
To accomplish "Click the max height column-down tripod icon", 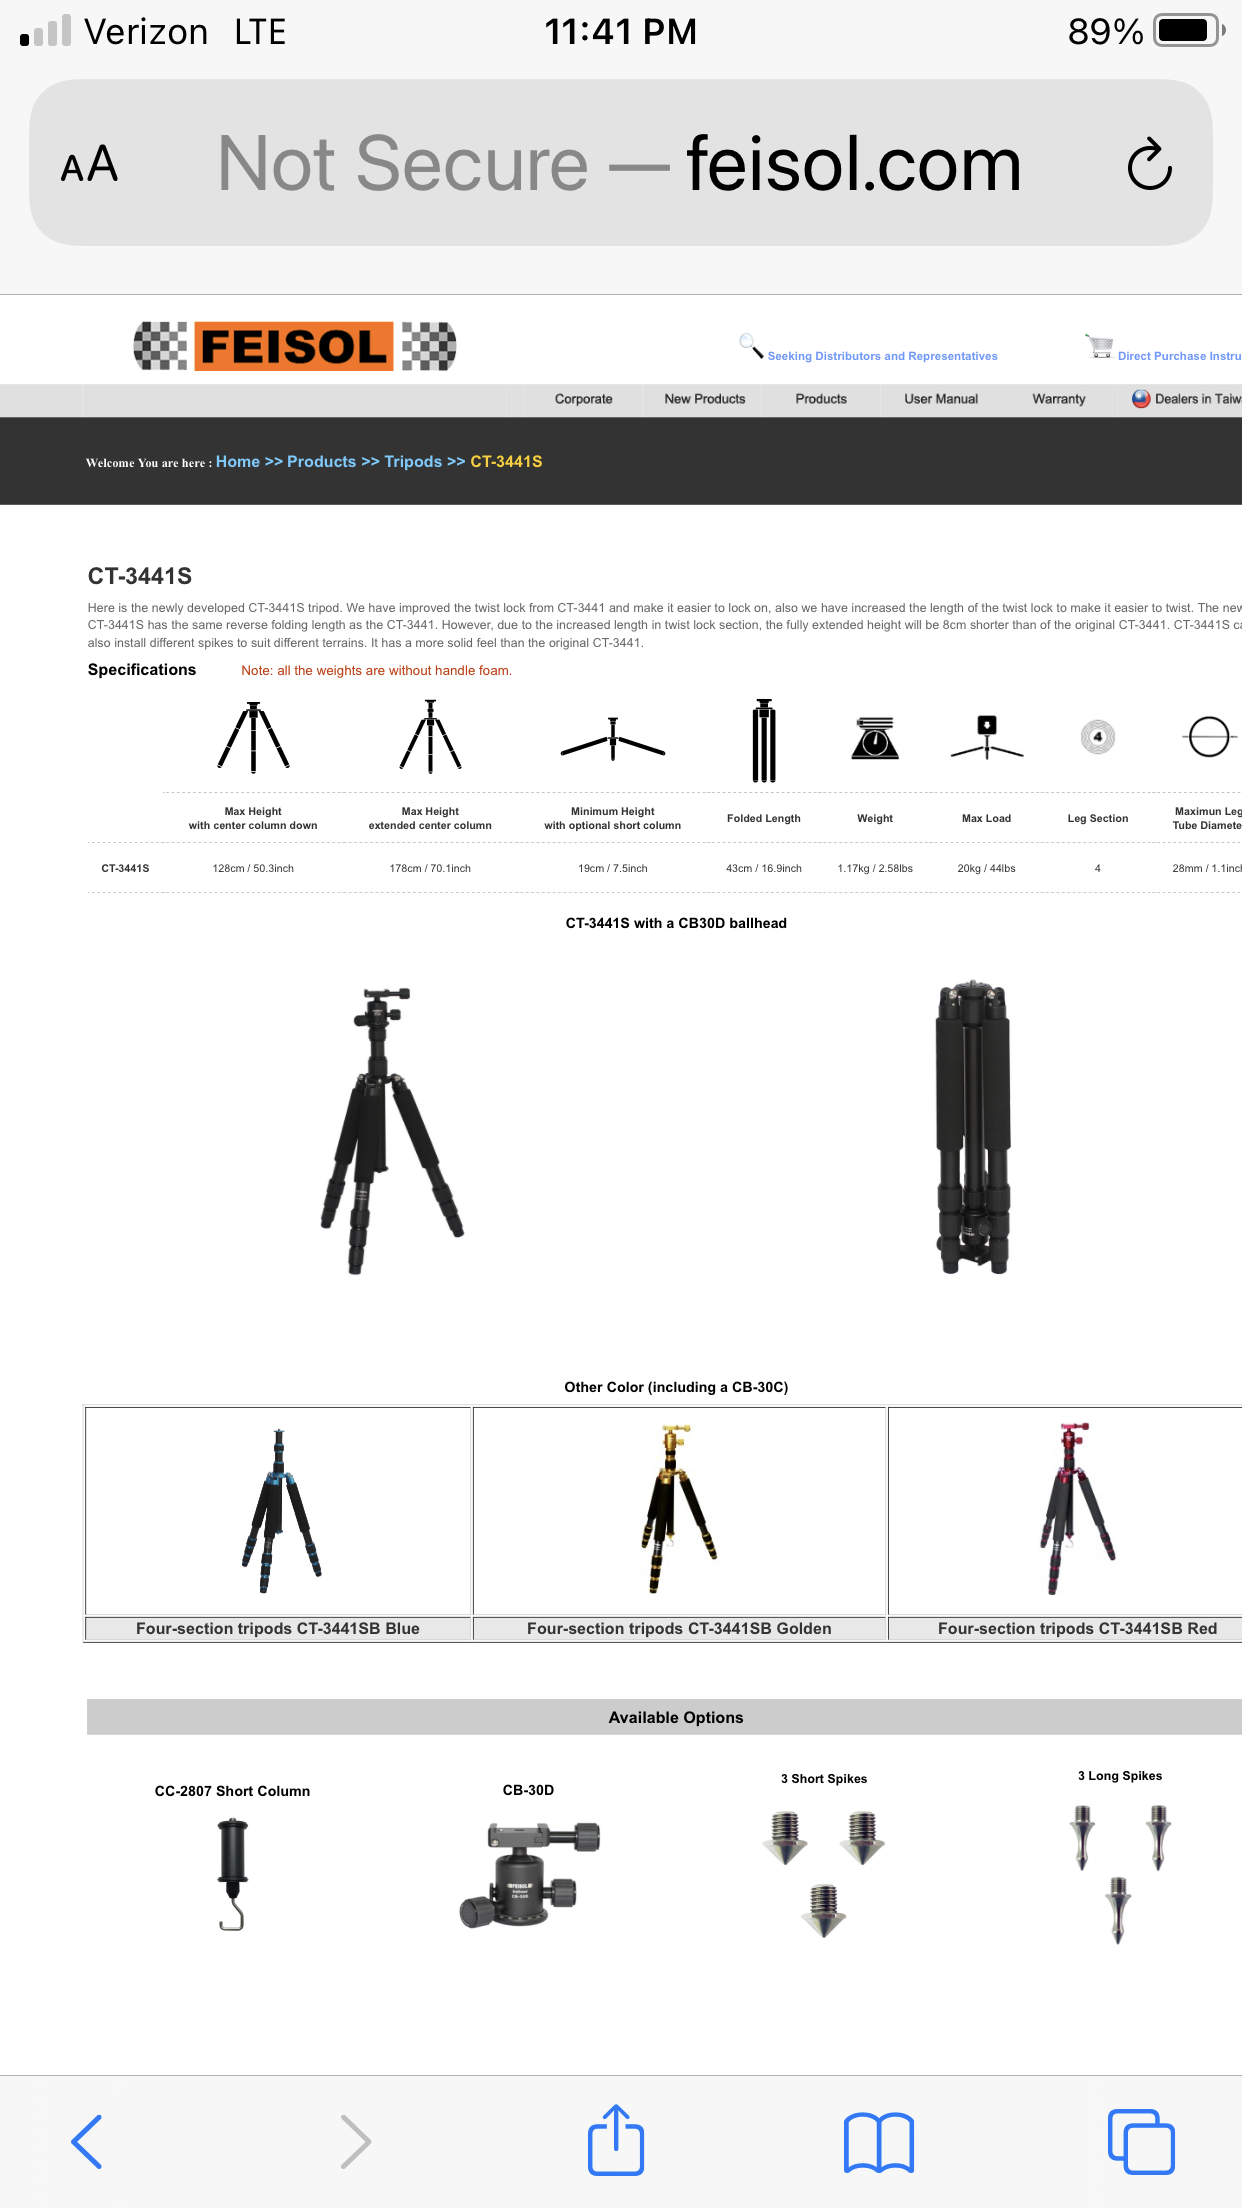I will [x=253, y=737].
